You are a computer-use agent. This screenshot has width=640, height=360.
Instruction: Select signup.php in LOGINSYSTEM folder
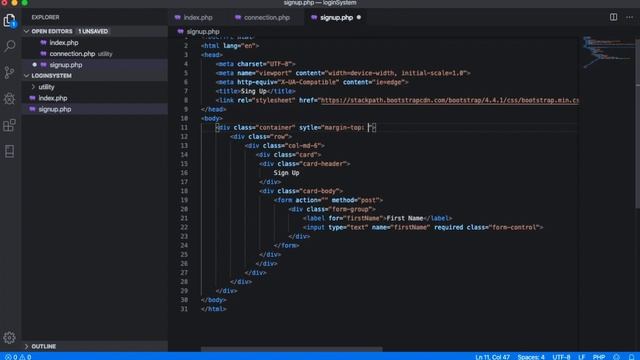point(95,109)
